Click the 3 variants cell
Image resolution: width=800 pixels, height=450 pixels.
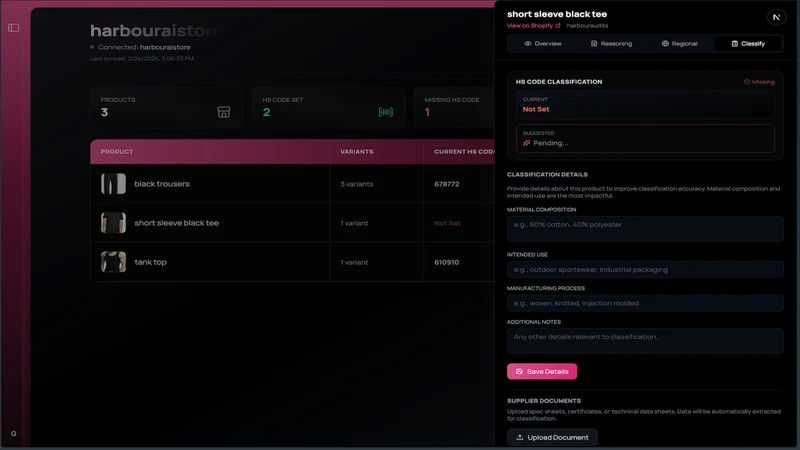(357, 184)
